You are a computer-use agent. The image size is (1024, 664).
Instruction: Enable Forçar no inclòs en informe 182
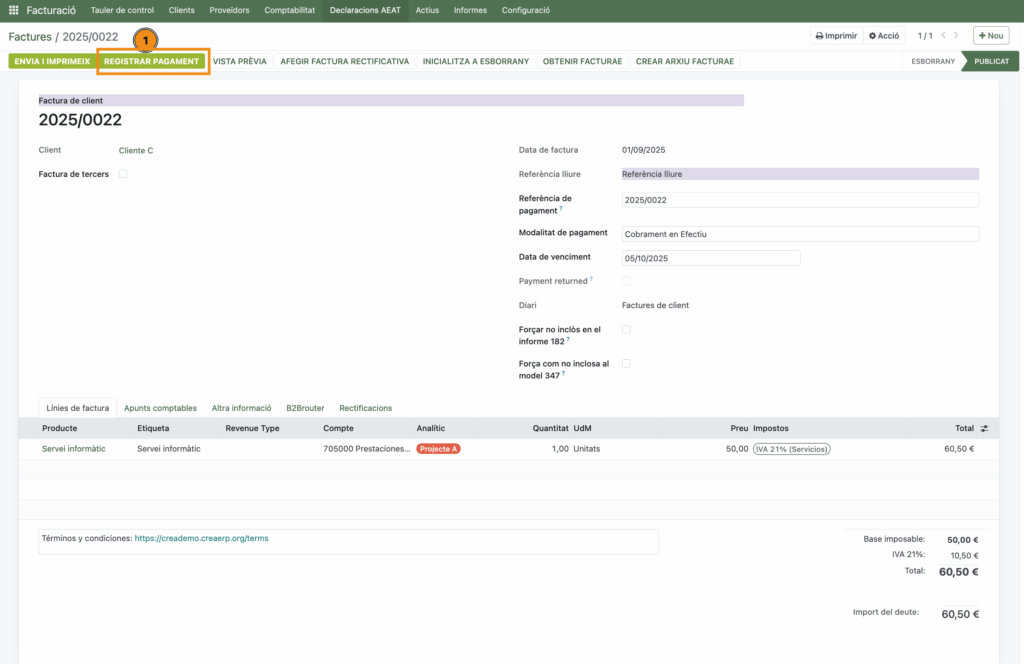coord(626,329)
